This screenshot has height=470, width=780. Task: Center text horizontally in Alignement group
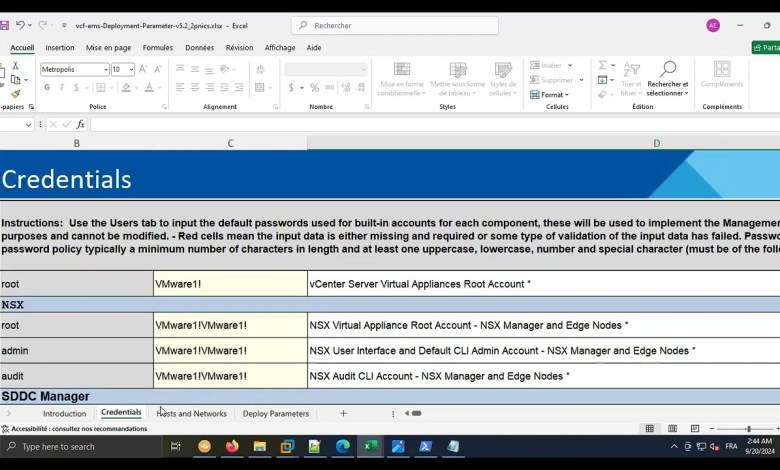tap(195, 88)
